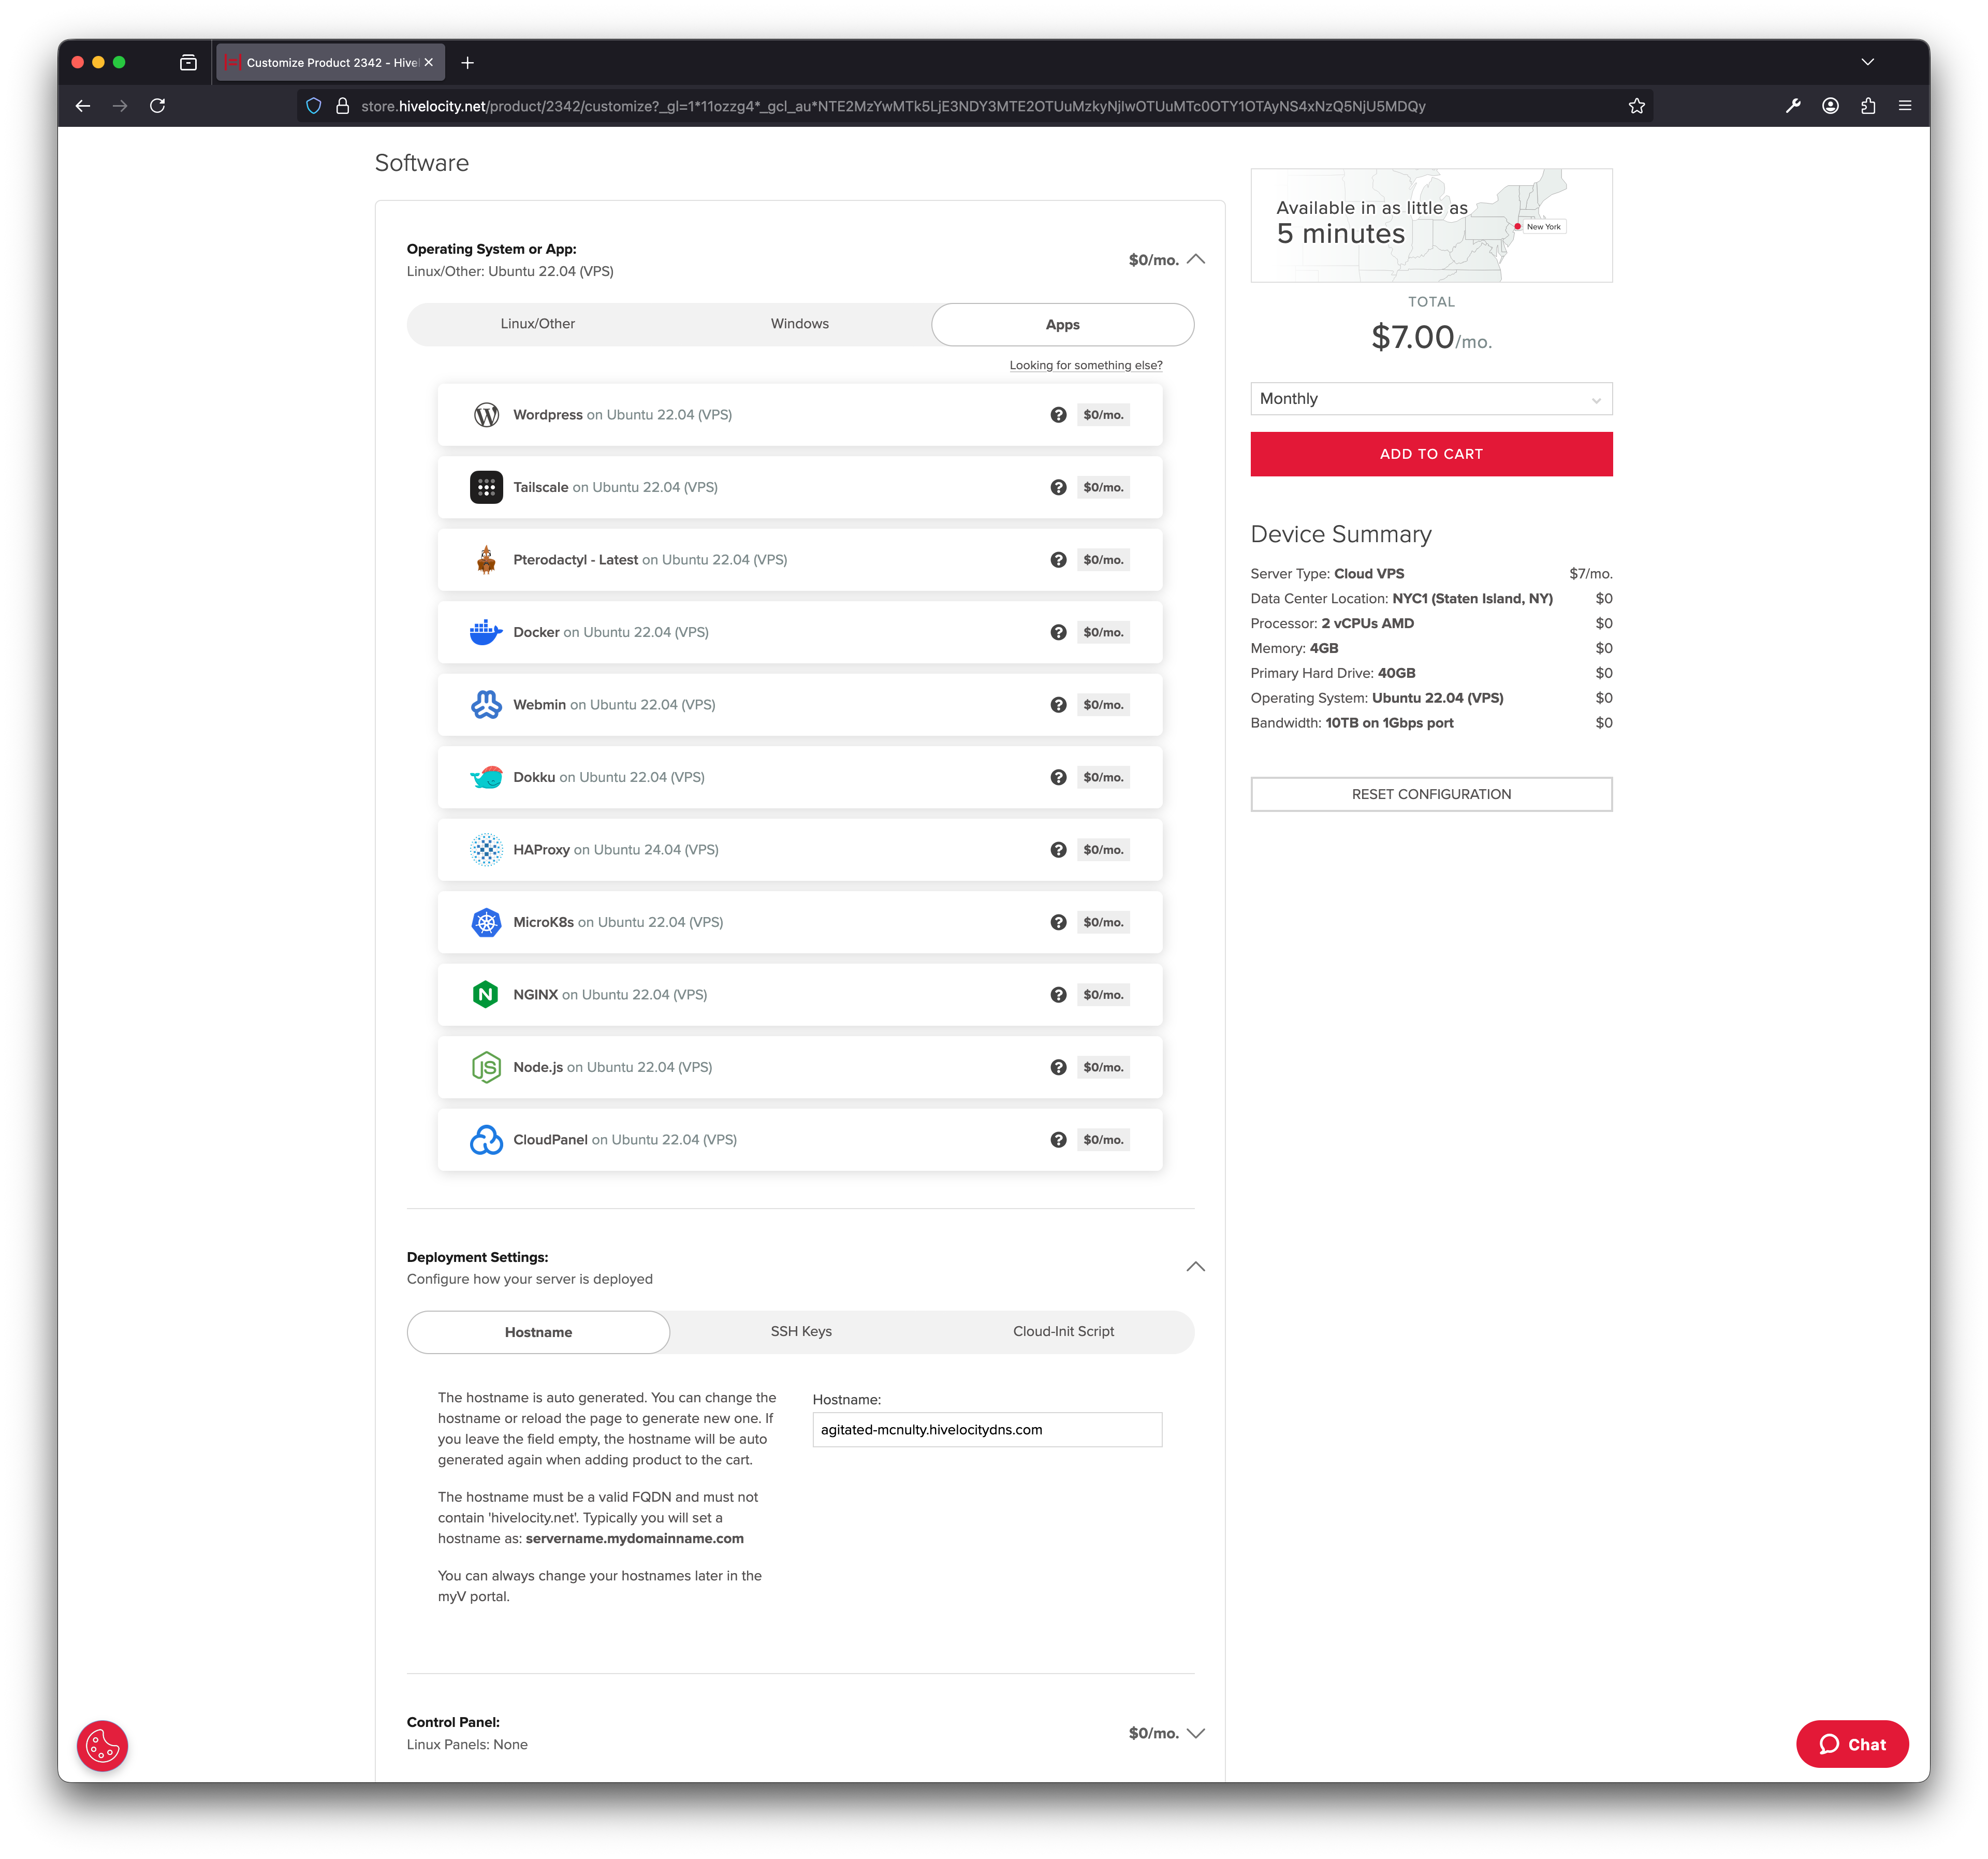
Task: Click the browser URL address bar
Action: [975, 106]
